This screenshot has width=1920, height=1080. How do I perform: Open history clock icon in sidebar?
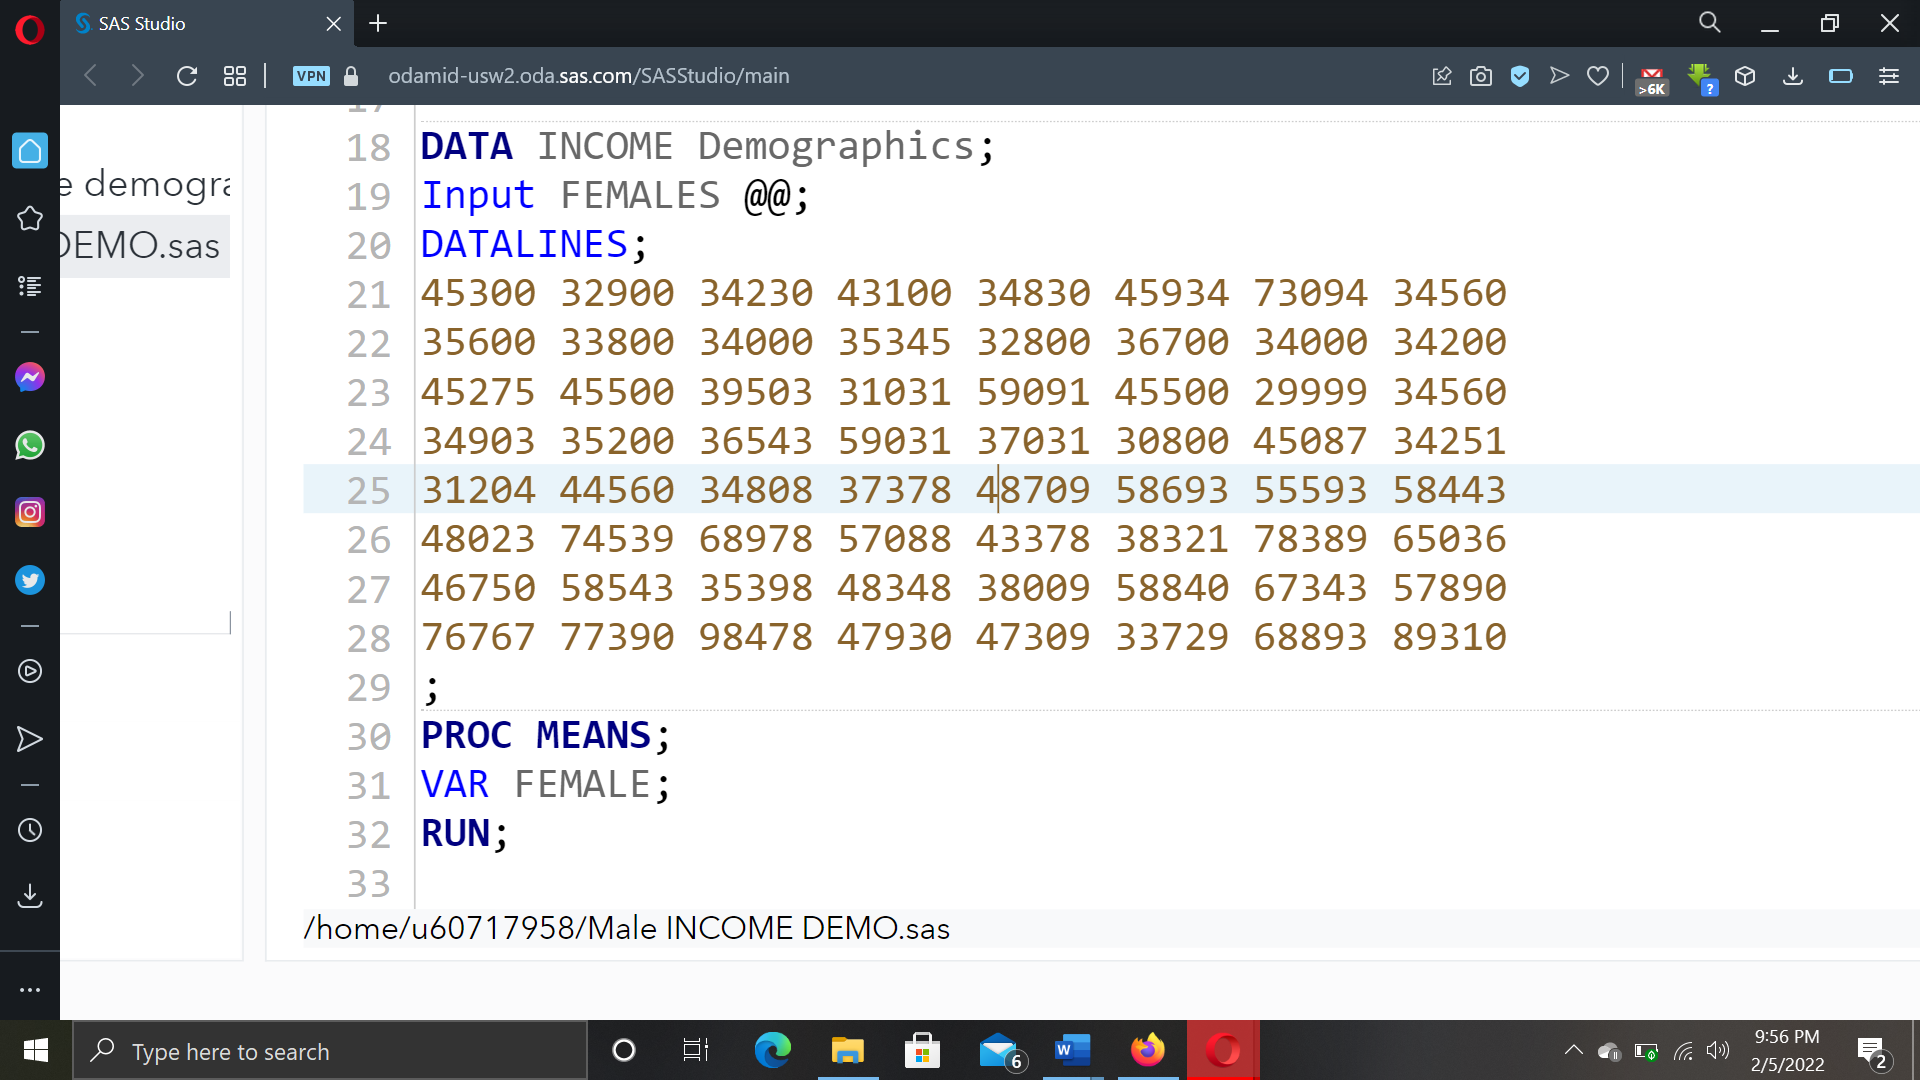[30, 830]
